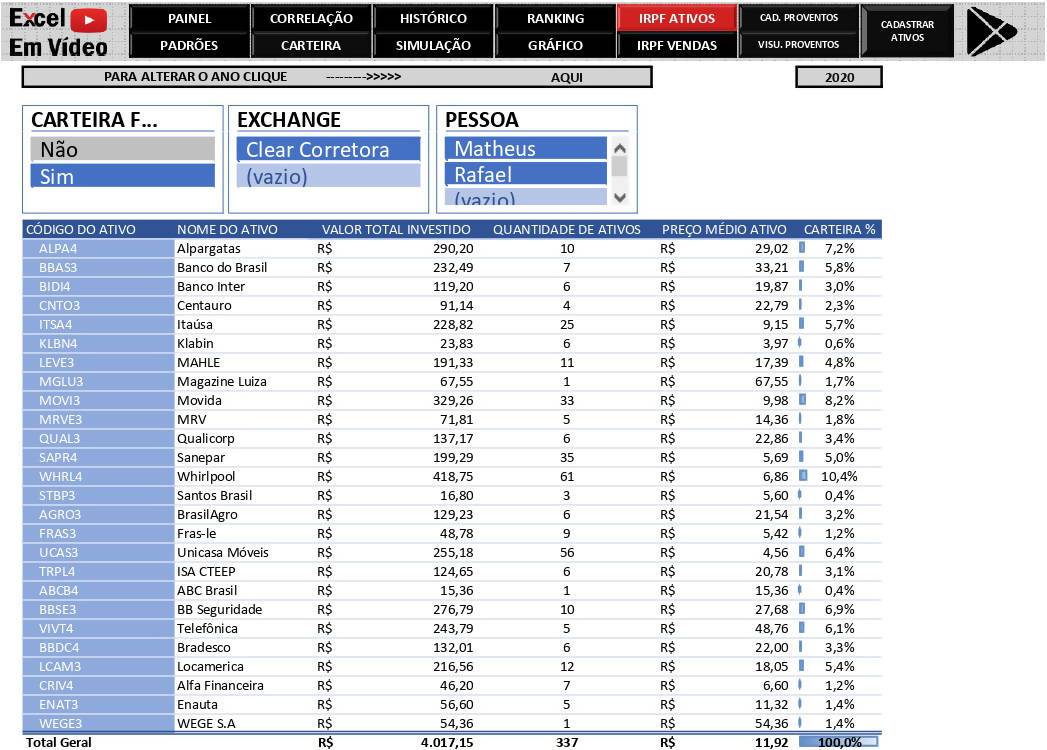Select the 2020 year field
The width and height of the screenshot is (1047, 750).
click(839, 77)
